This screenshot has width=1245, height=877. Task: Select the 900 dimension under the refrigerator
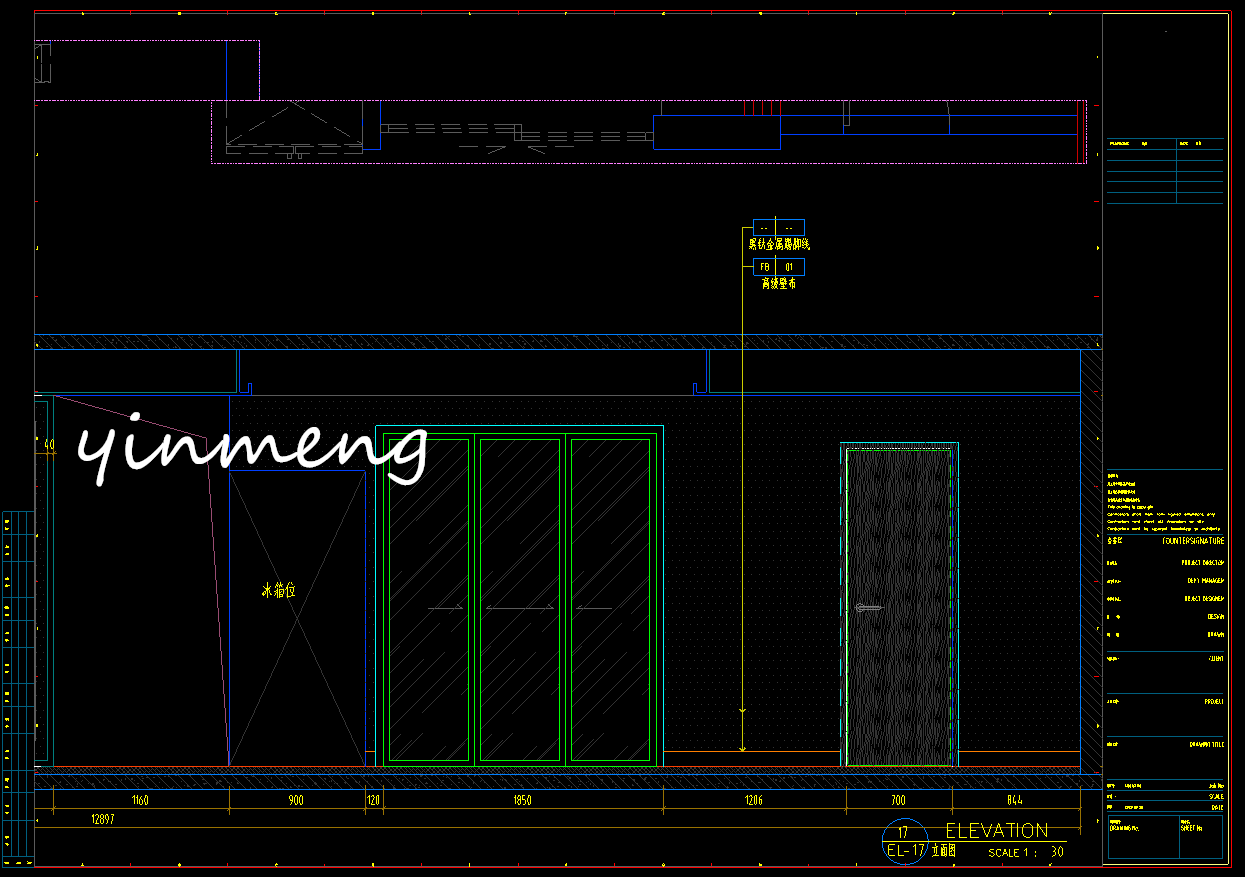point(296,801)
